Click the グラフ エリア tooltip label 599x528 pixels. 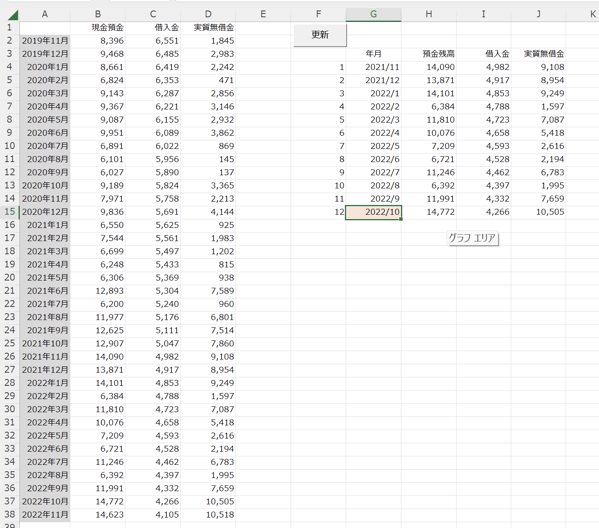click(473, 238)
